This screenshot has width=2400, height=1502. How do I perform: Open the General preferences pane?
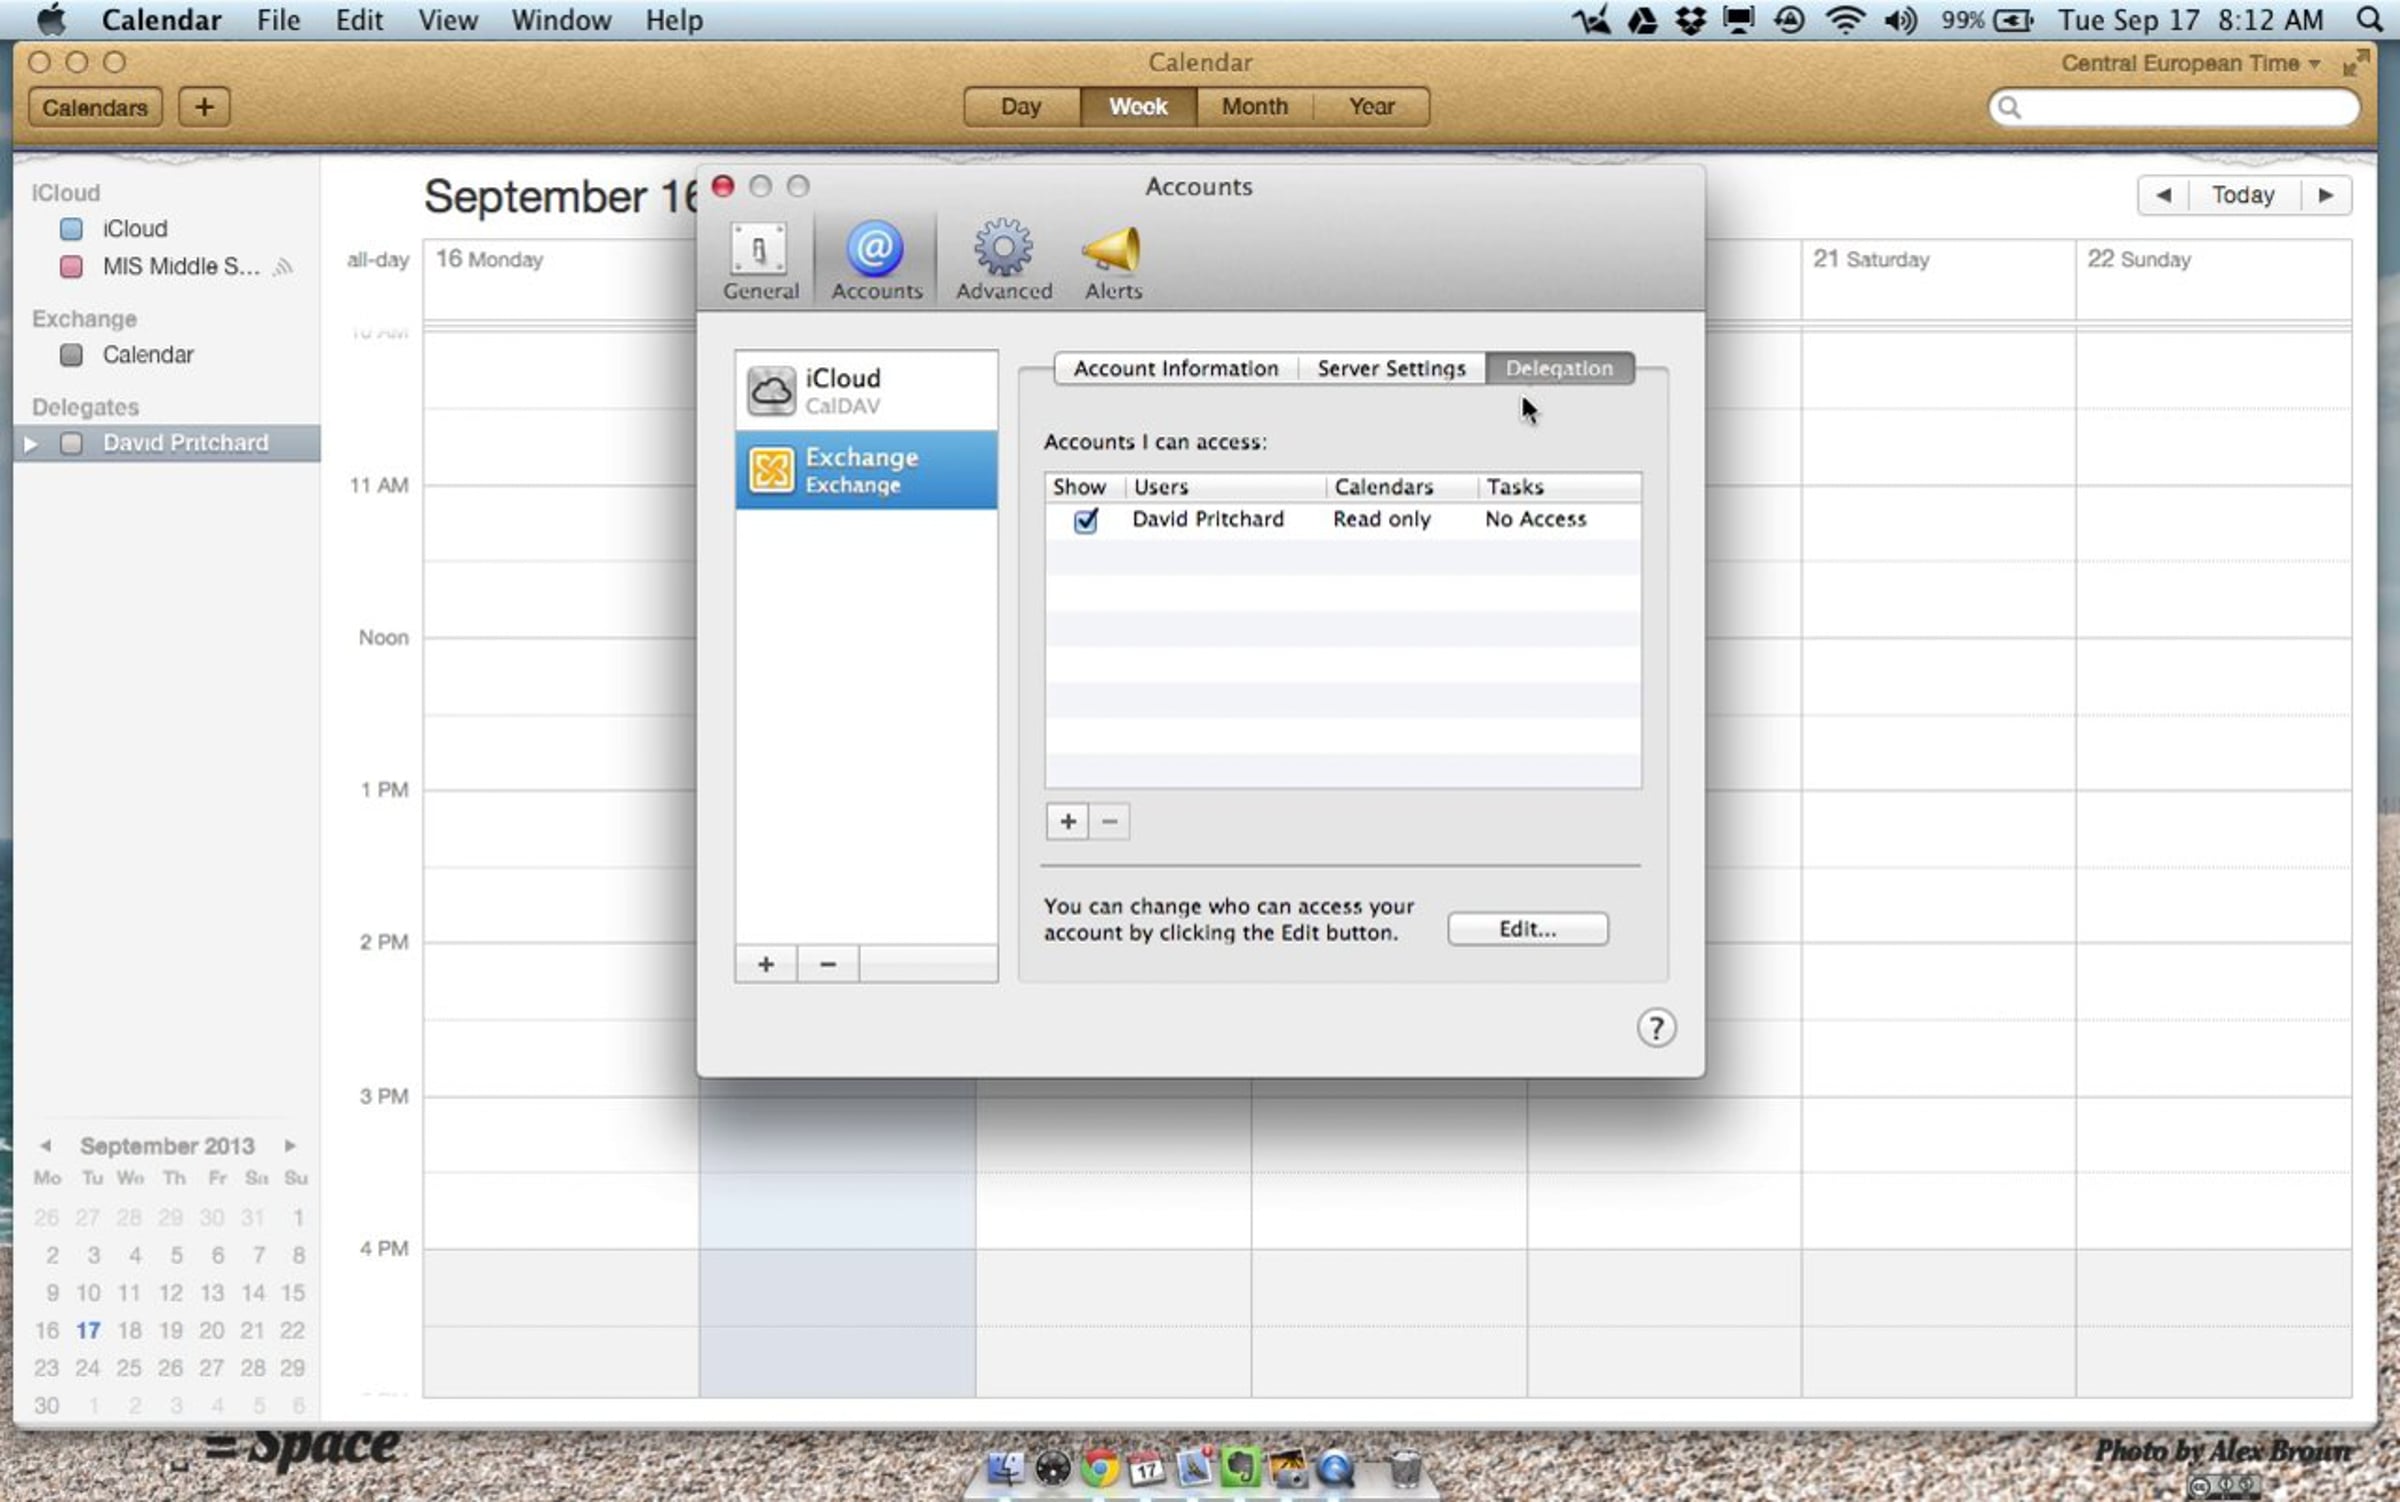point(760,260)
